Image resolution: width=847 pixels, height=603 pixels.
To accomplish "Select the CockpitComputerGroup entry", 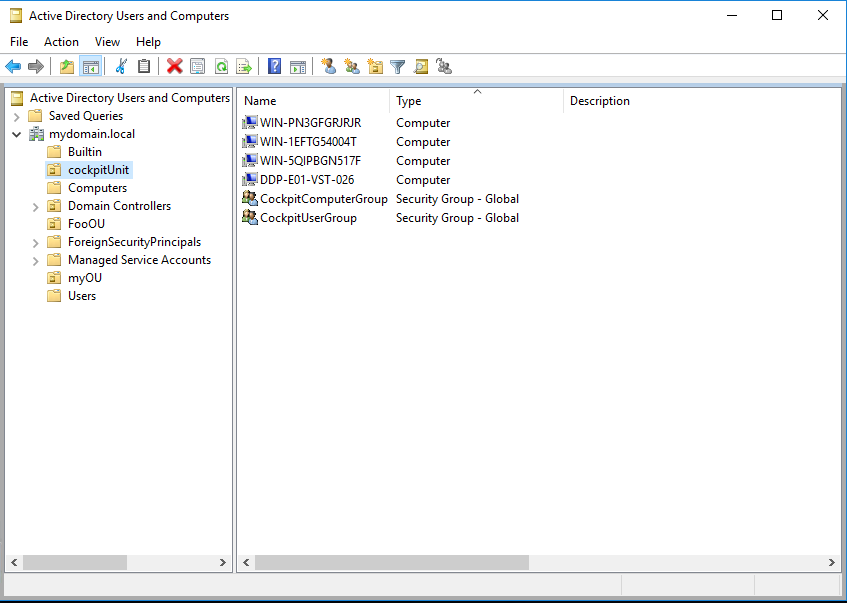I will pos(324,199).
